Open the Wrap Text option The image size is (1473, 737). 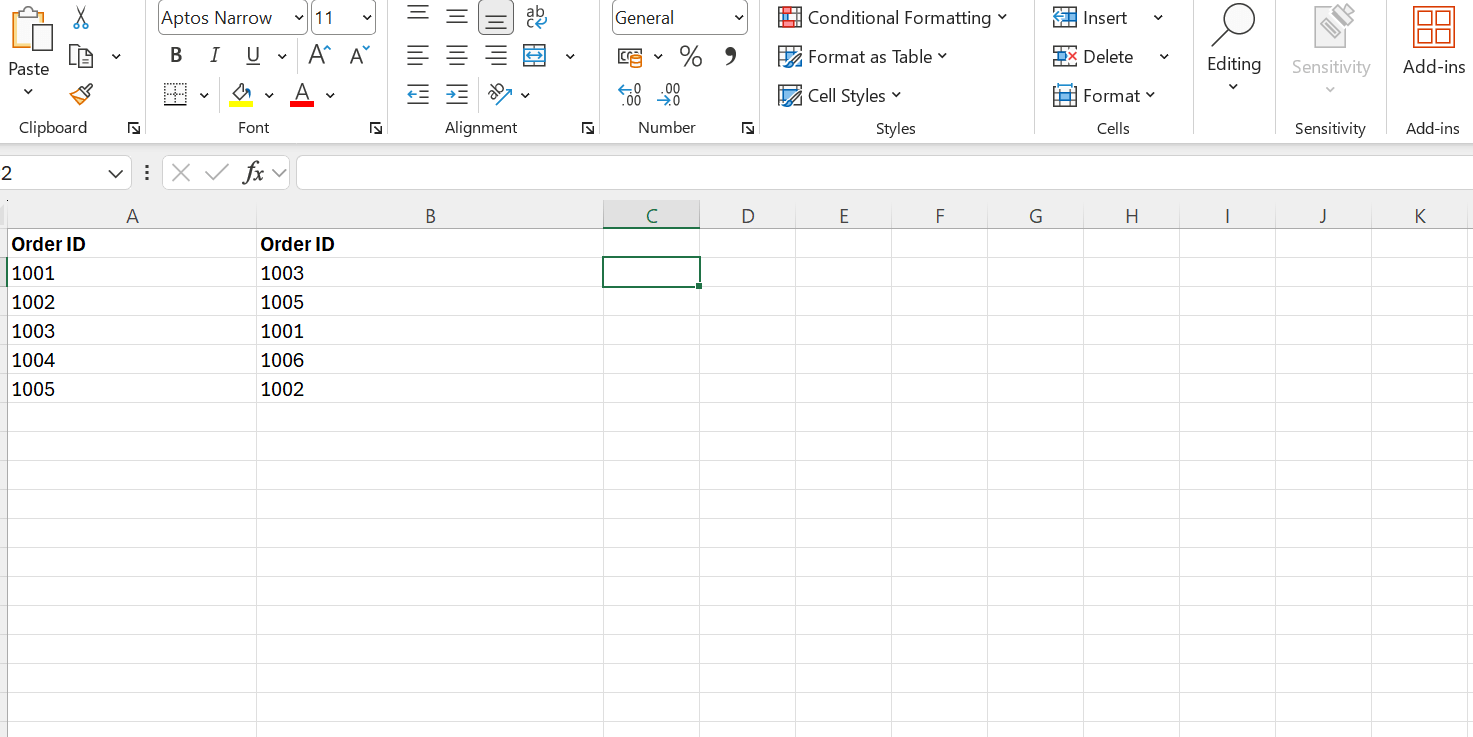(536, 17)
